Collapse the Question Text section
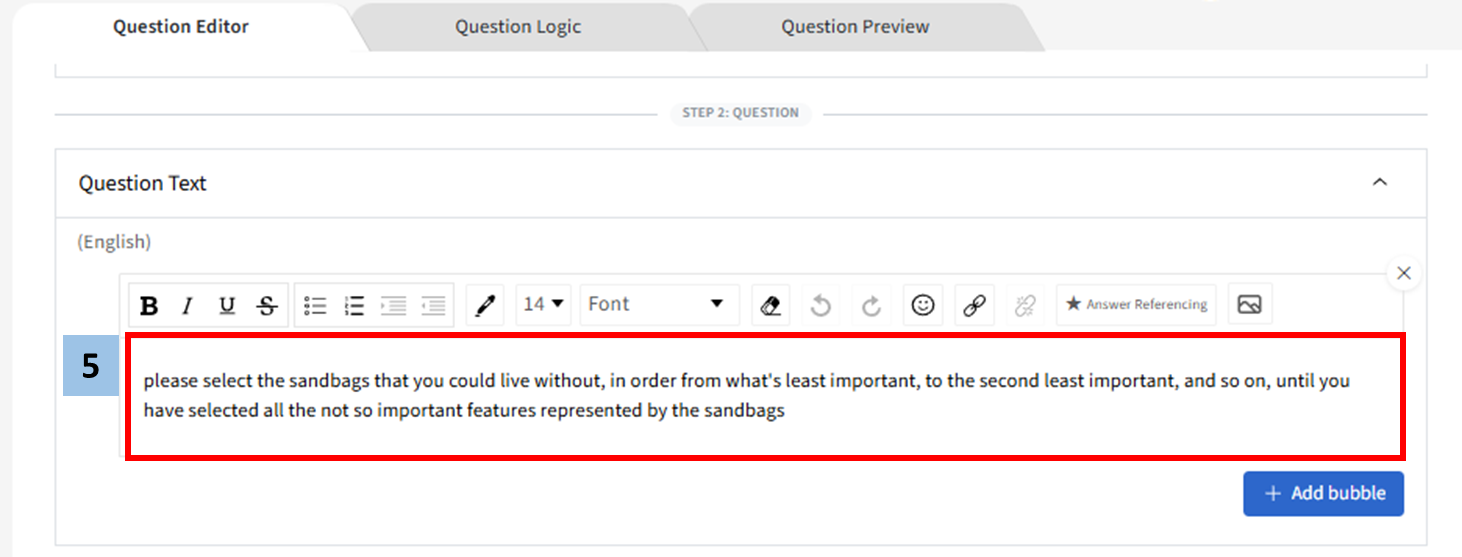 point(1380,183)
